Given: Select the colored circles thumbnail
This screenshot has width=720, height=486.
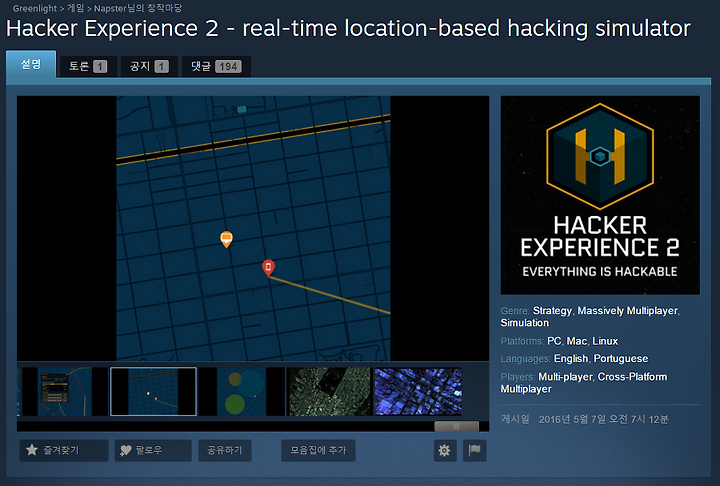Looking at the screenshot, I should tap(242, 391).
